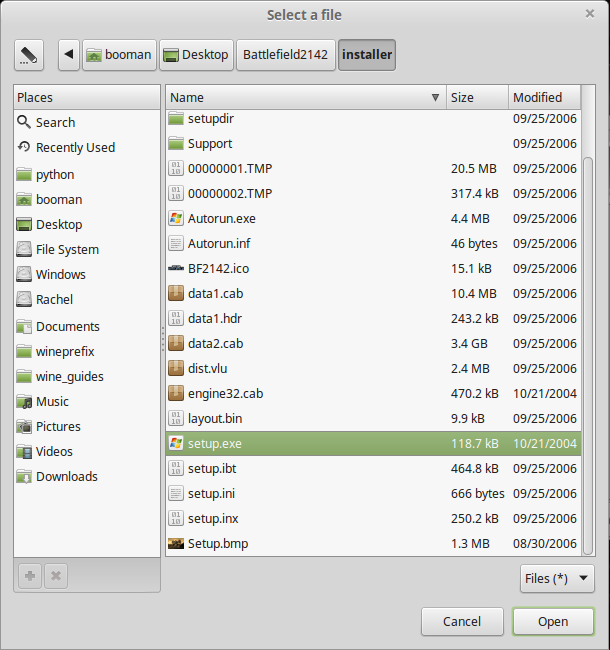Select the data2.cab archive
The height and width of the screenshot is (650, 610).
click(373, 344)
